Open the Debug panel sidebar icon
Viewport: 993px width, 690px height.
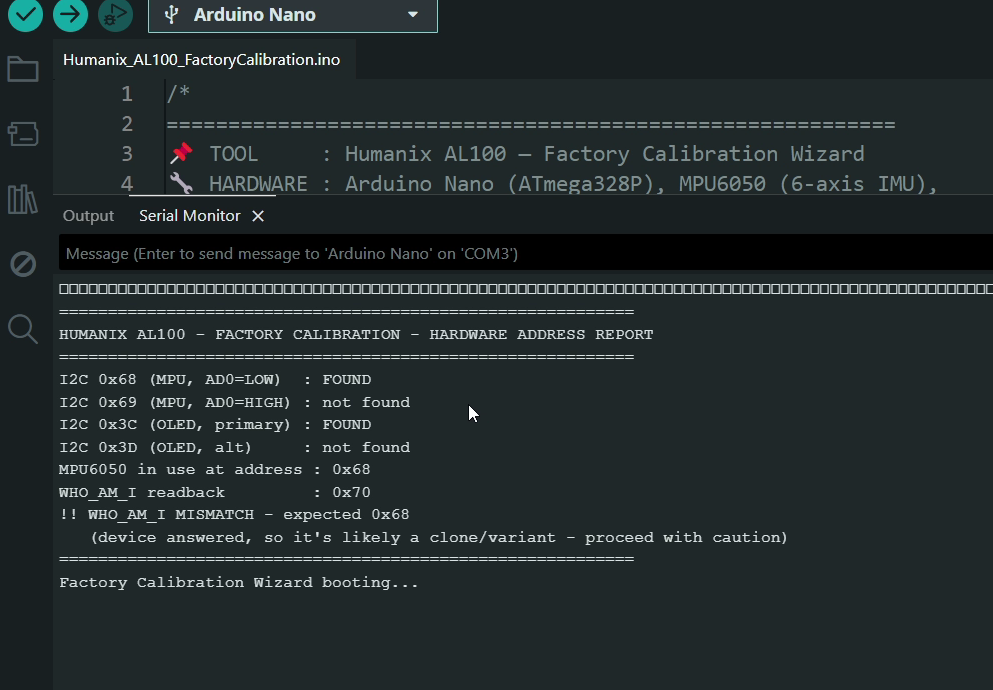pos(23,264)
